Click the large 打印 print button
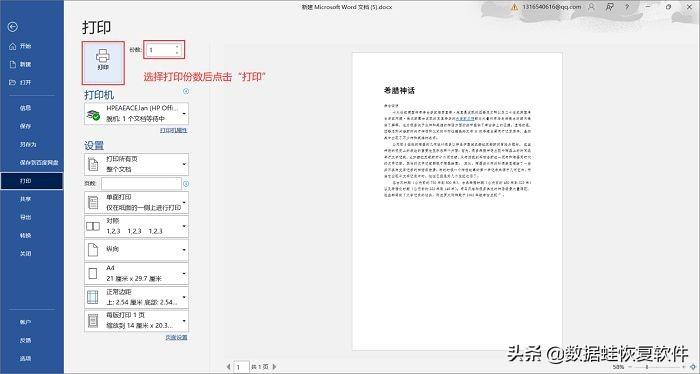Image resolution: width=700 pixels, height=374 pixels. (103, 63)
